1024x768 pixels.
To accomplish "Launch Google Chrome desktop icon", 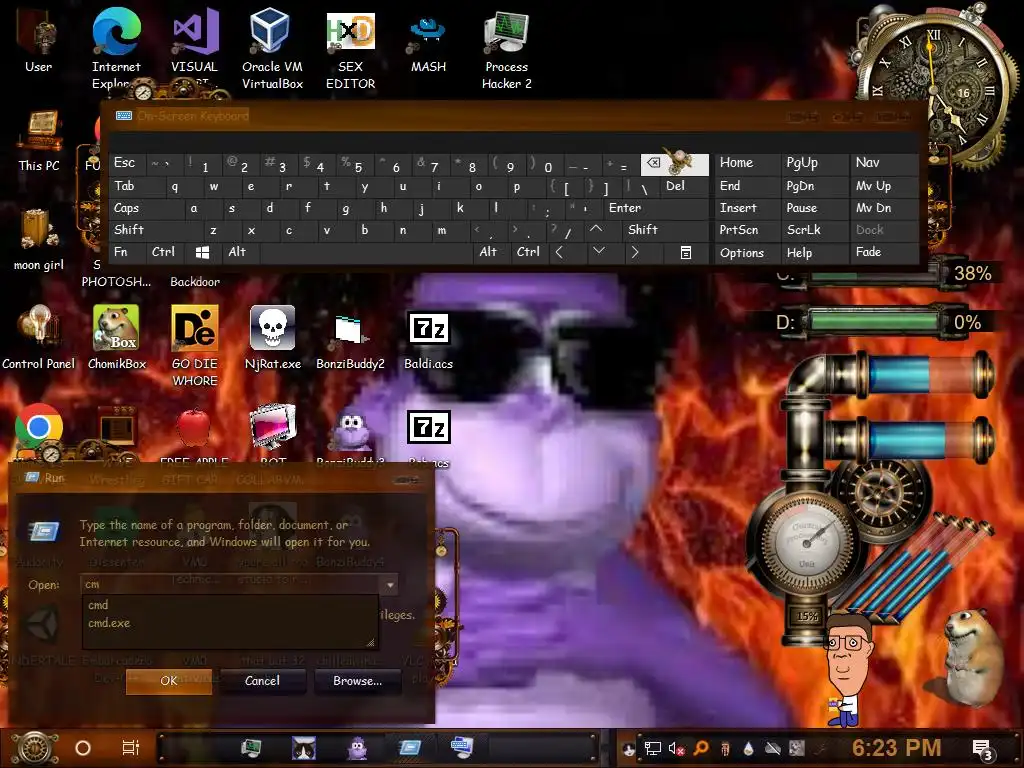I will [x=39, y=427].
